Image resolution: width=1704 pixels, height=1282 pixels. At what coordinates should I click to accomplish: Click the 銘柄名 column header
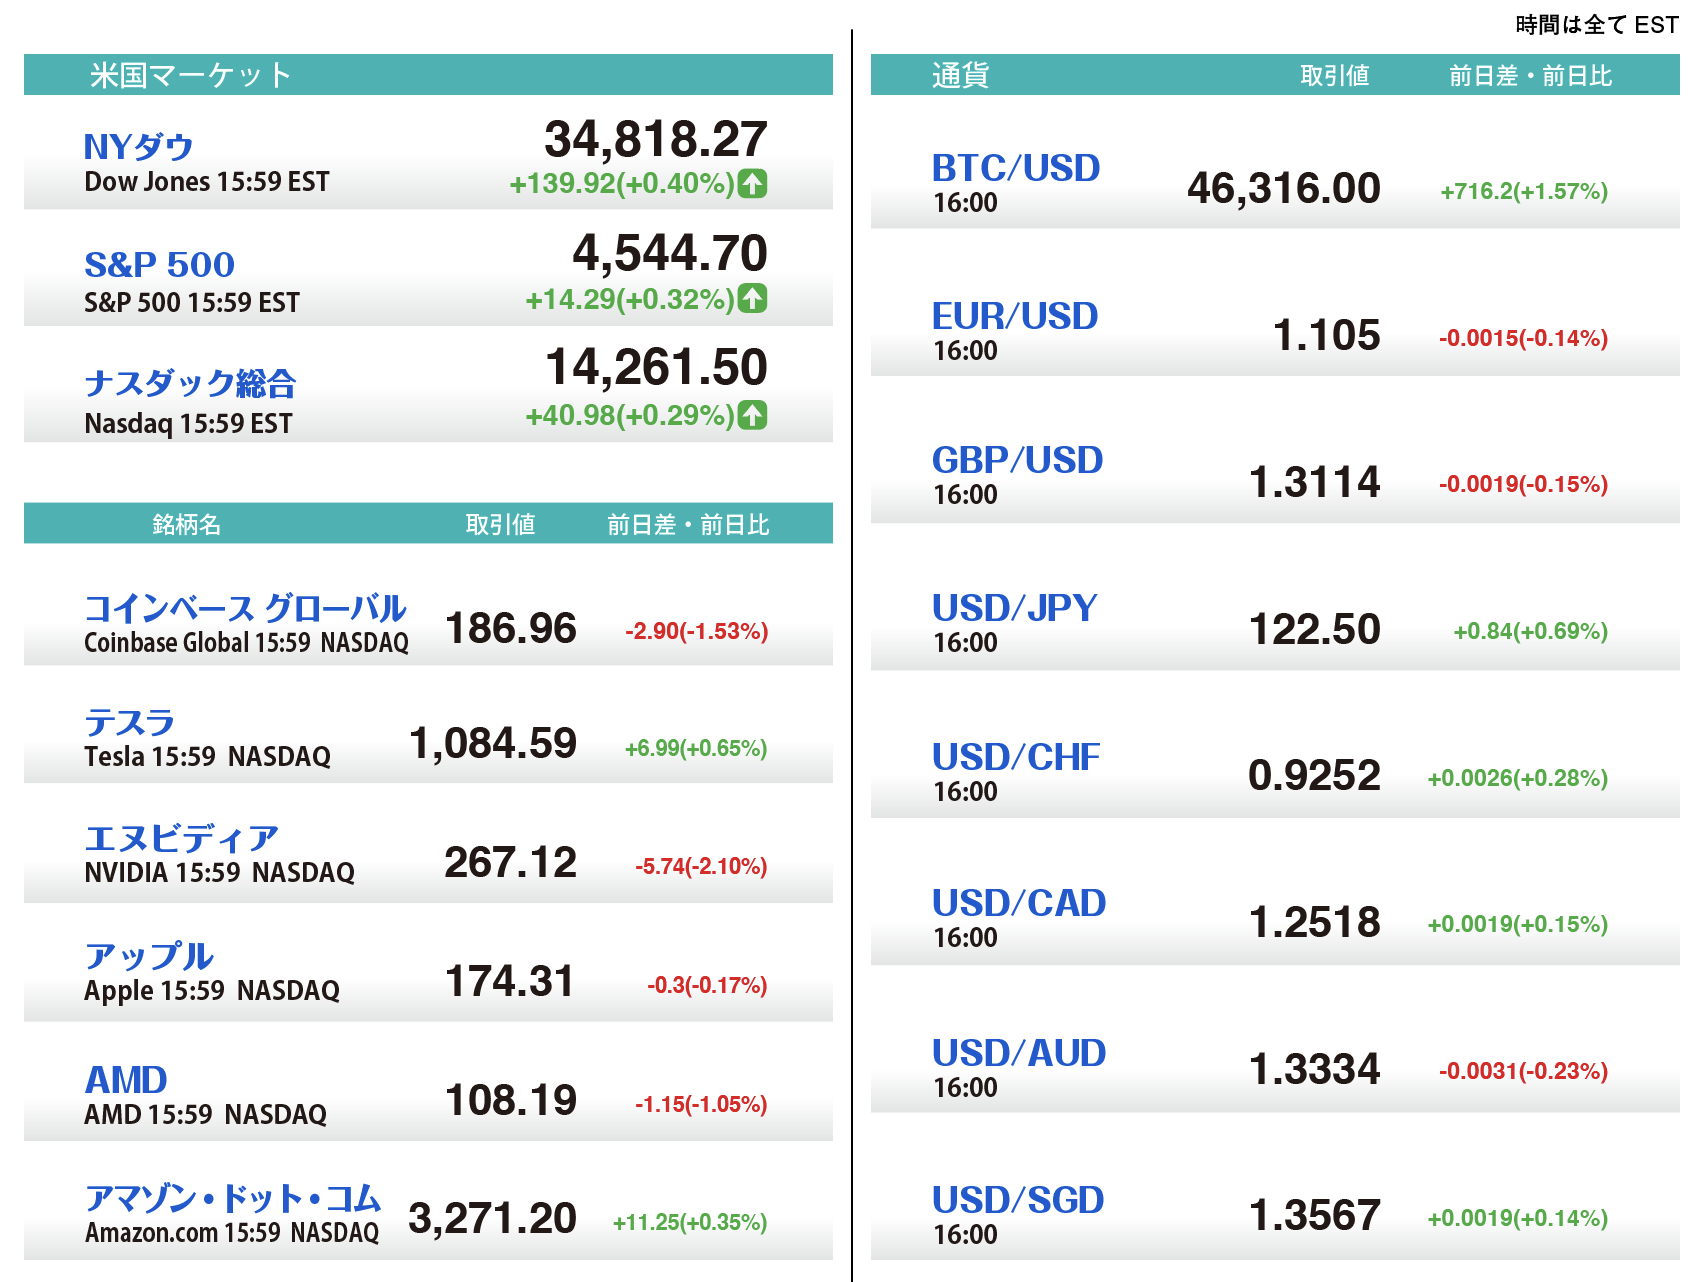[187, 524]
